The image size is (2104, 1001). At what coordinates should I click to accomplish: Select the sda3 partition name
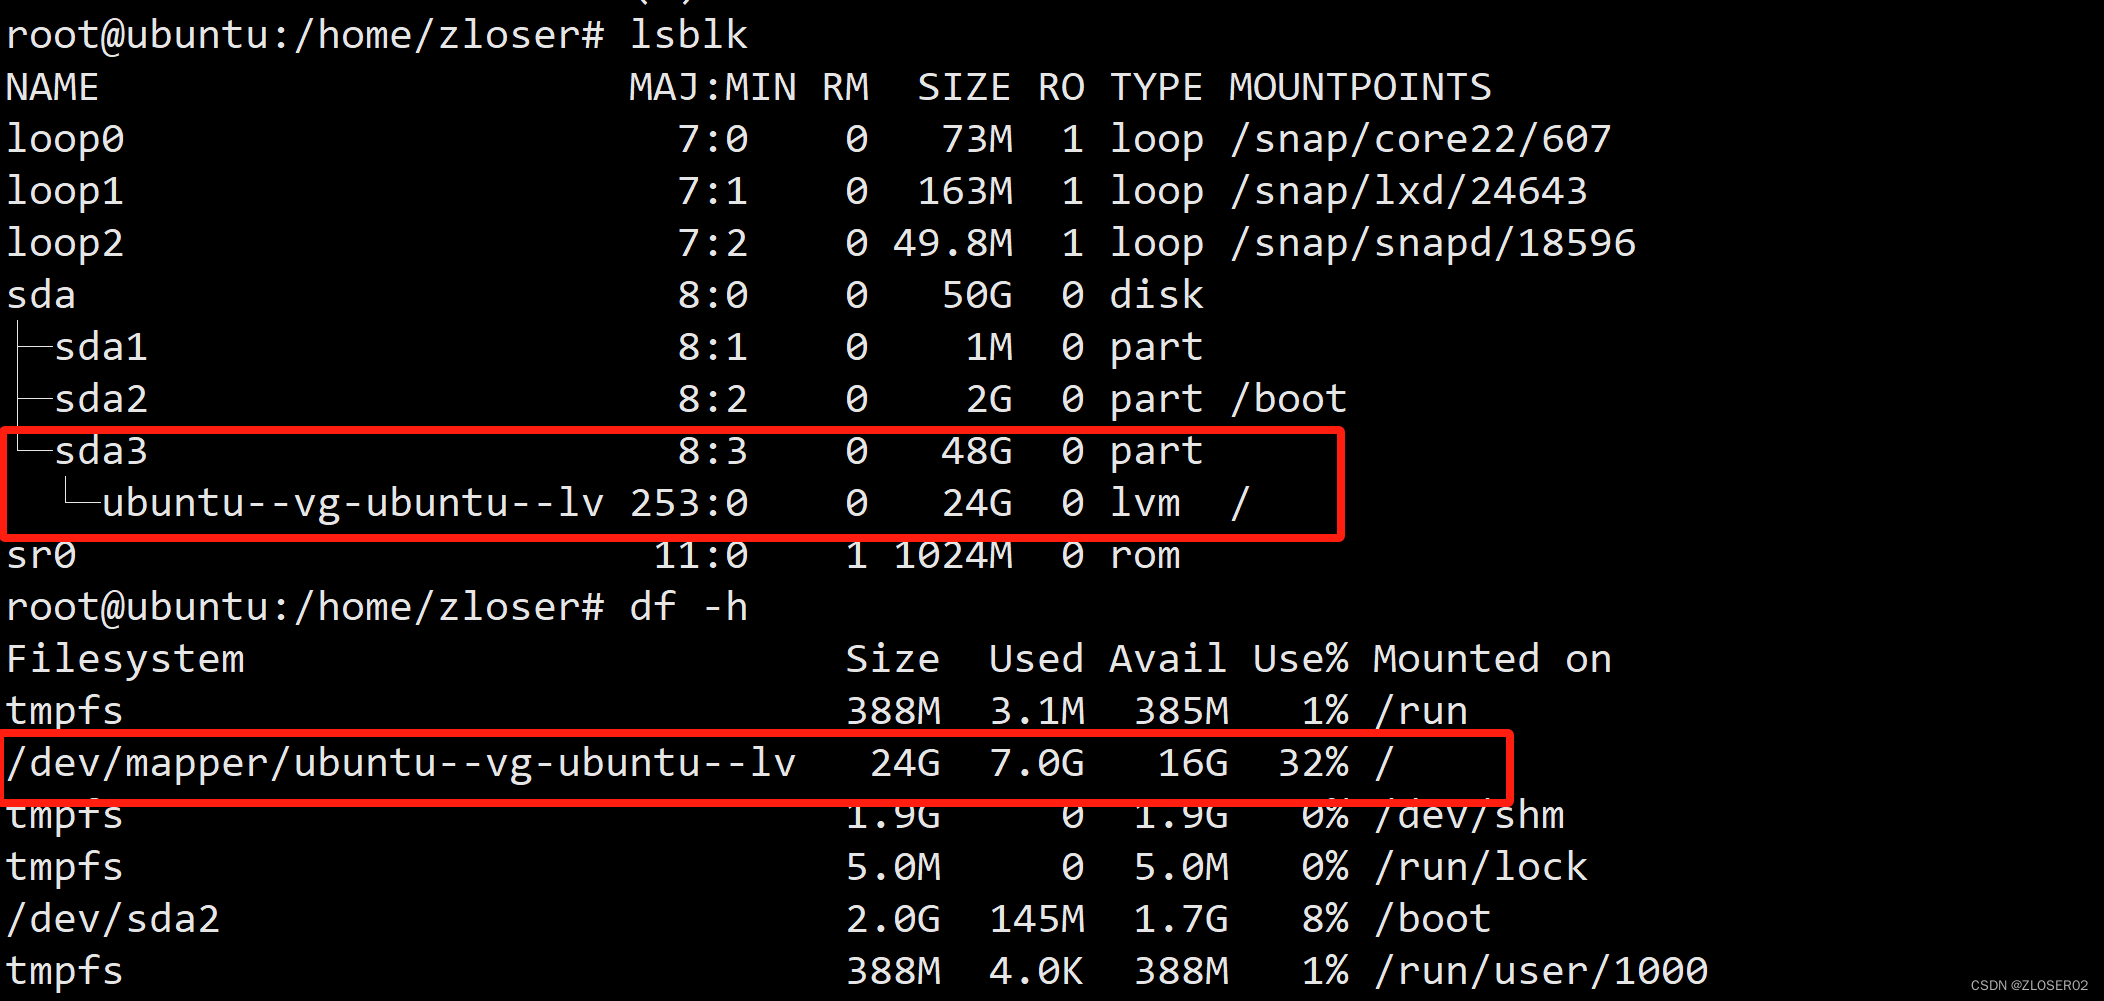pyautogui.click(x=101, y=451)
